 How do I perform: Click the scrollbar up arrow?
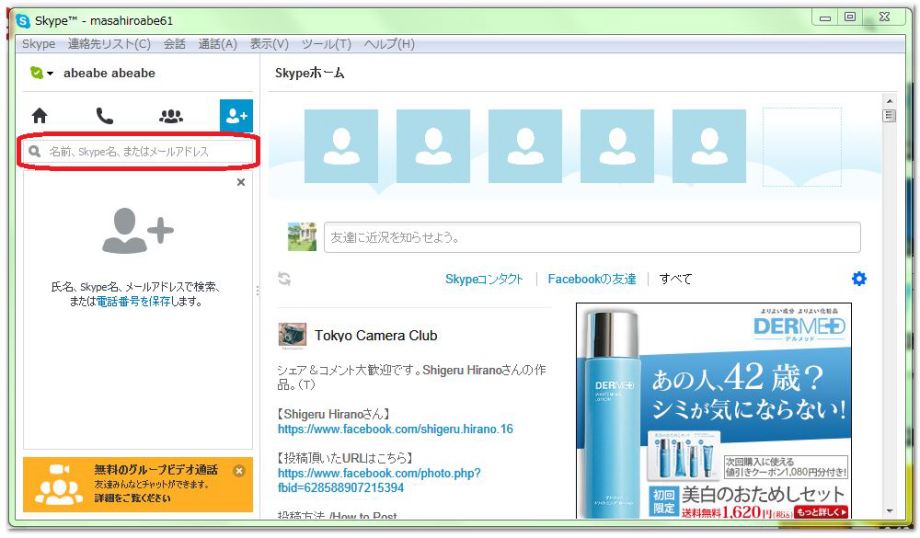click(x=889, y=101)
